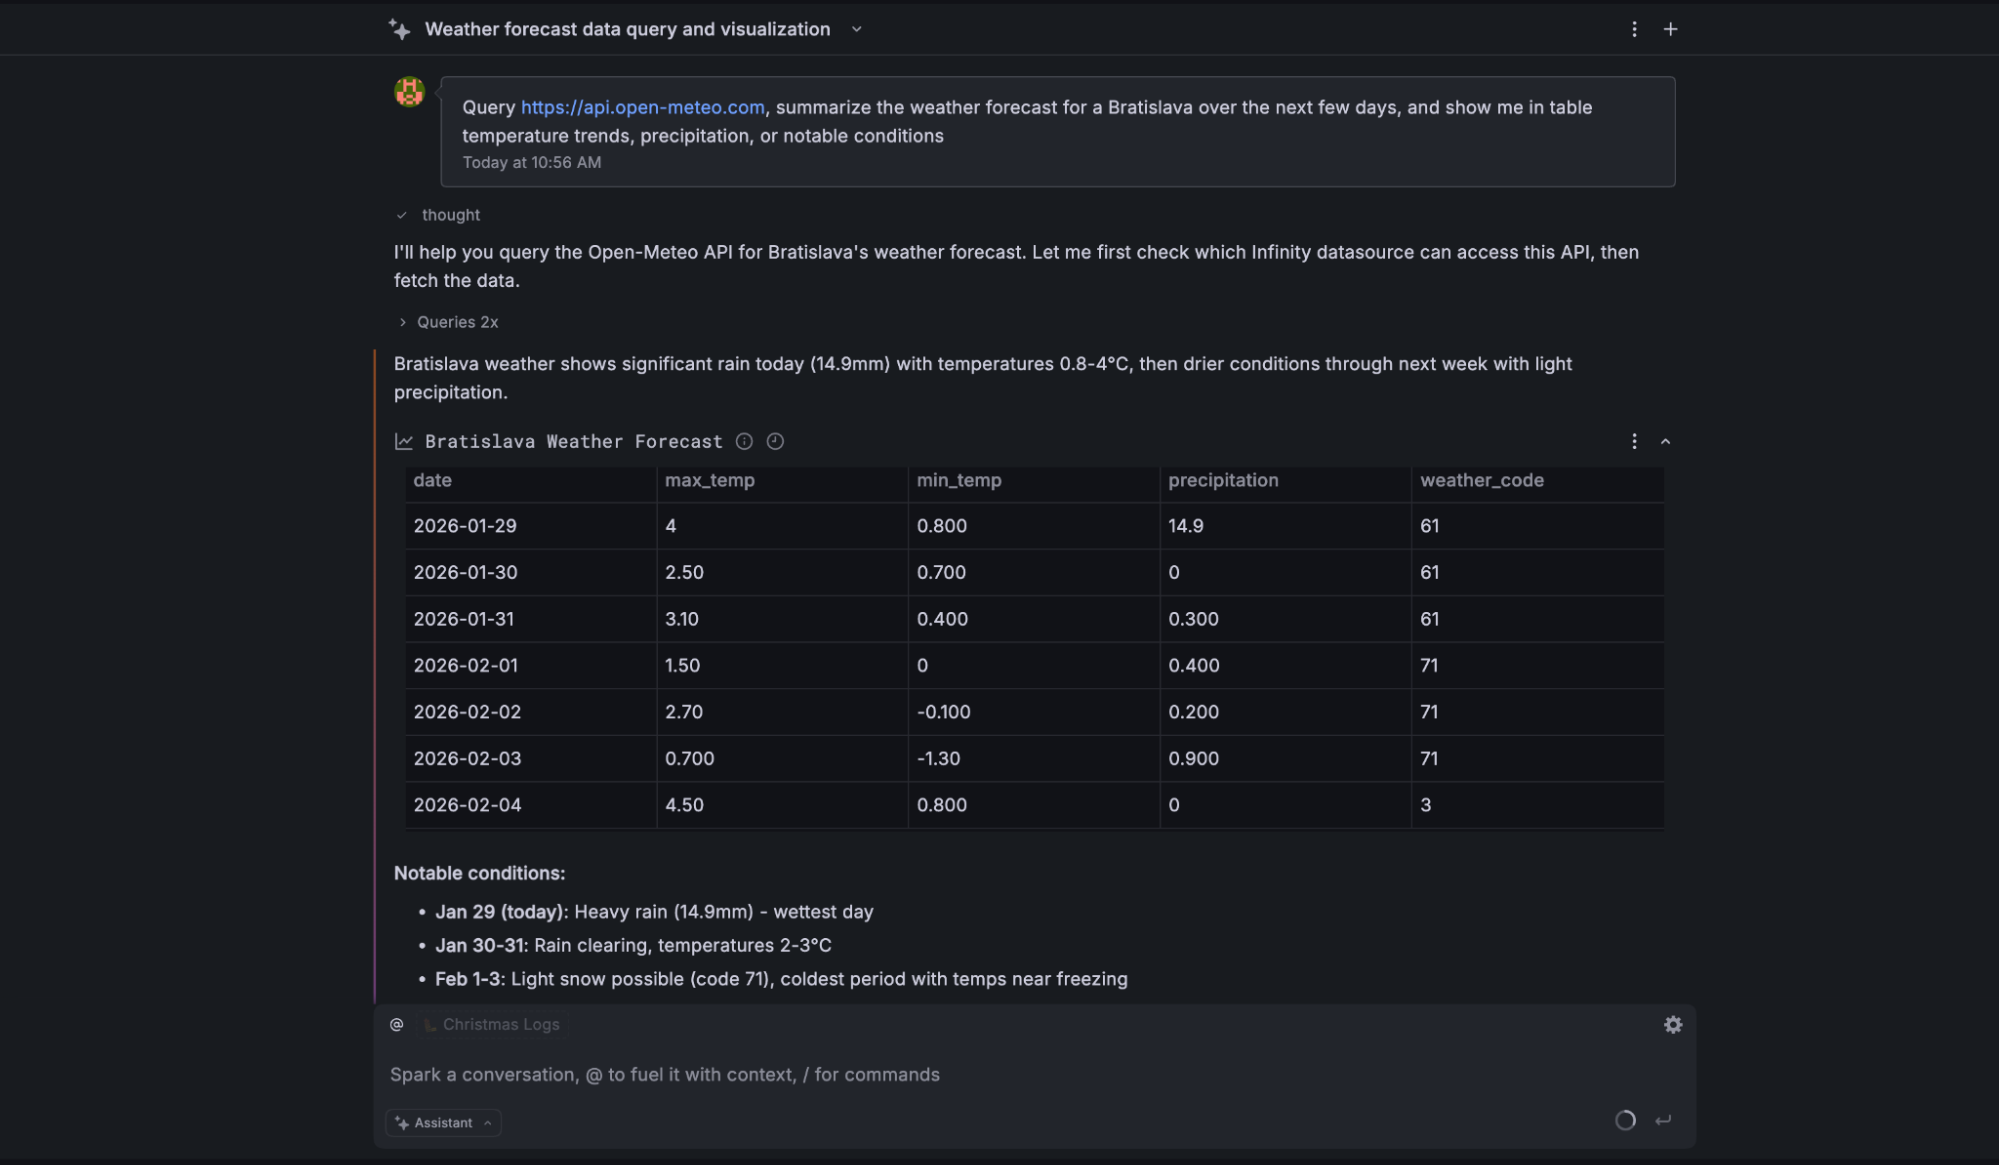The height and width of the screenshot is (1166, 1999).
Task: Open the Assistant mode dropdown
Action: (443, 1123)
